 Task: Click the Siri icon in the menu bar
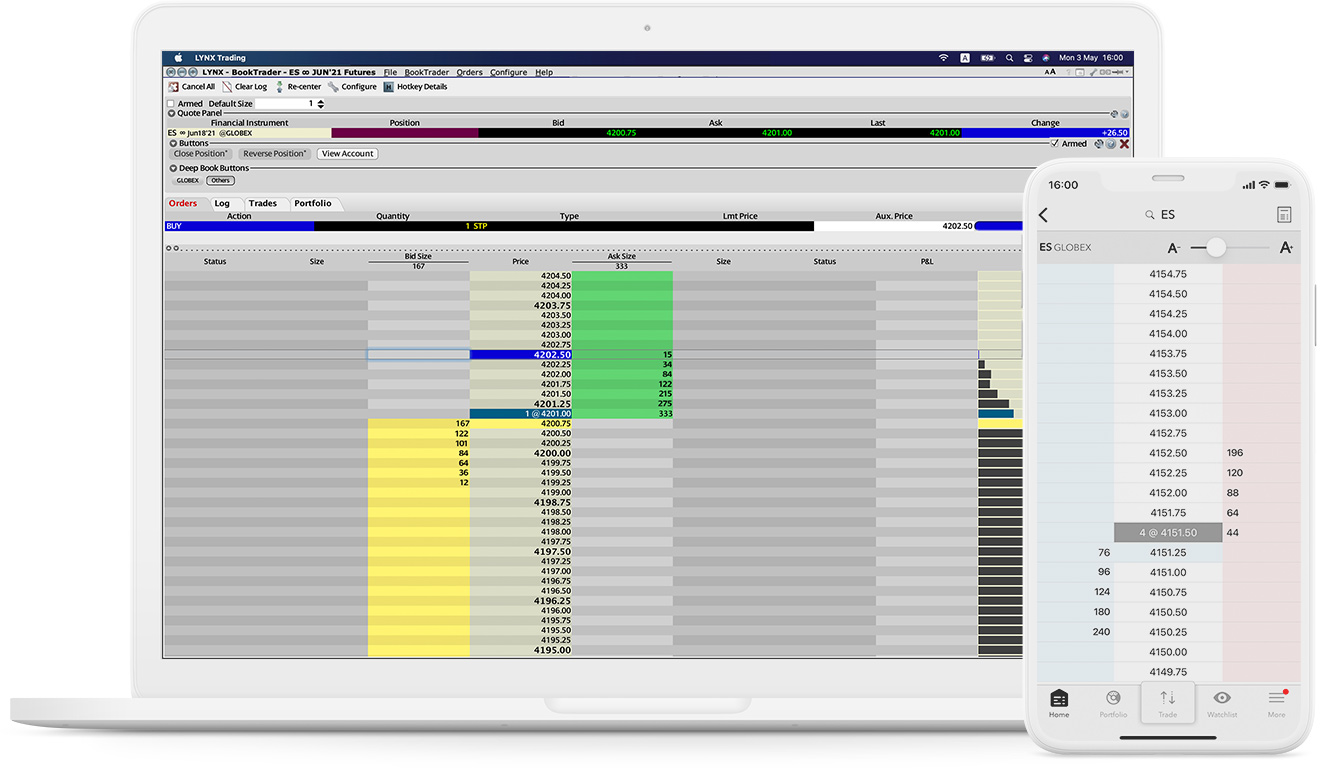point(1046,58)
